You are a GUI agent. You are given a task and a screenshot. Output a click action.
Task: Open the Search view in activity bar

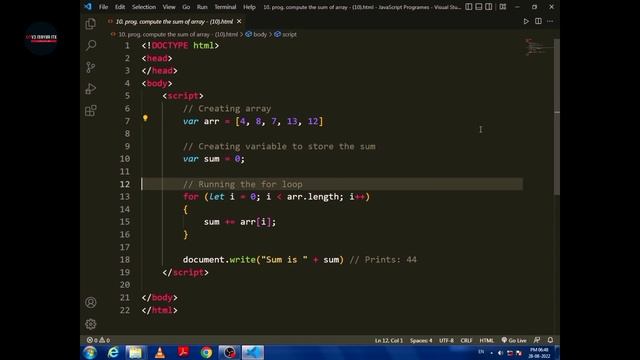[91, 45]
